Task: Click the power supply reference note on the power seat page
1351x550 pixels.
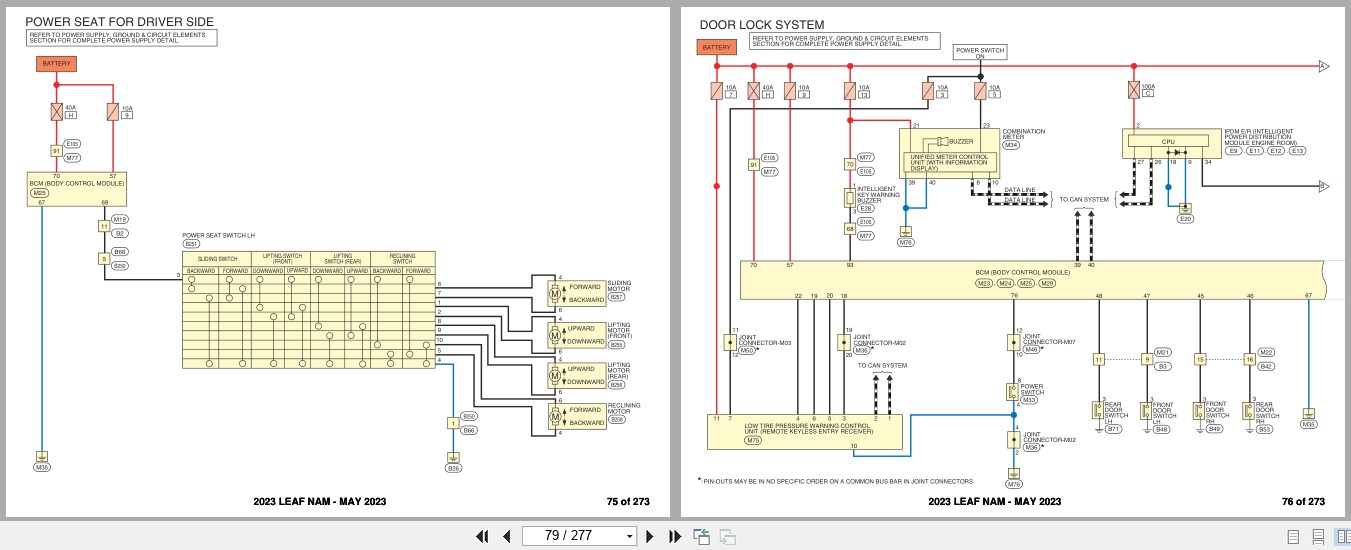Action: pyautogui.click(x=121, y=38)
